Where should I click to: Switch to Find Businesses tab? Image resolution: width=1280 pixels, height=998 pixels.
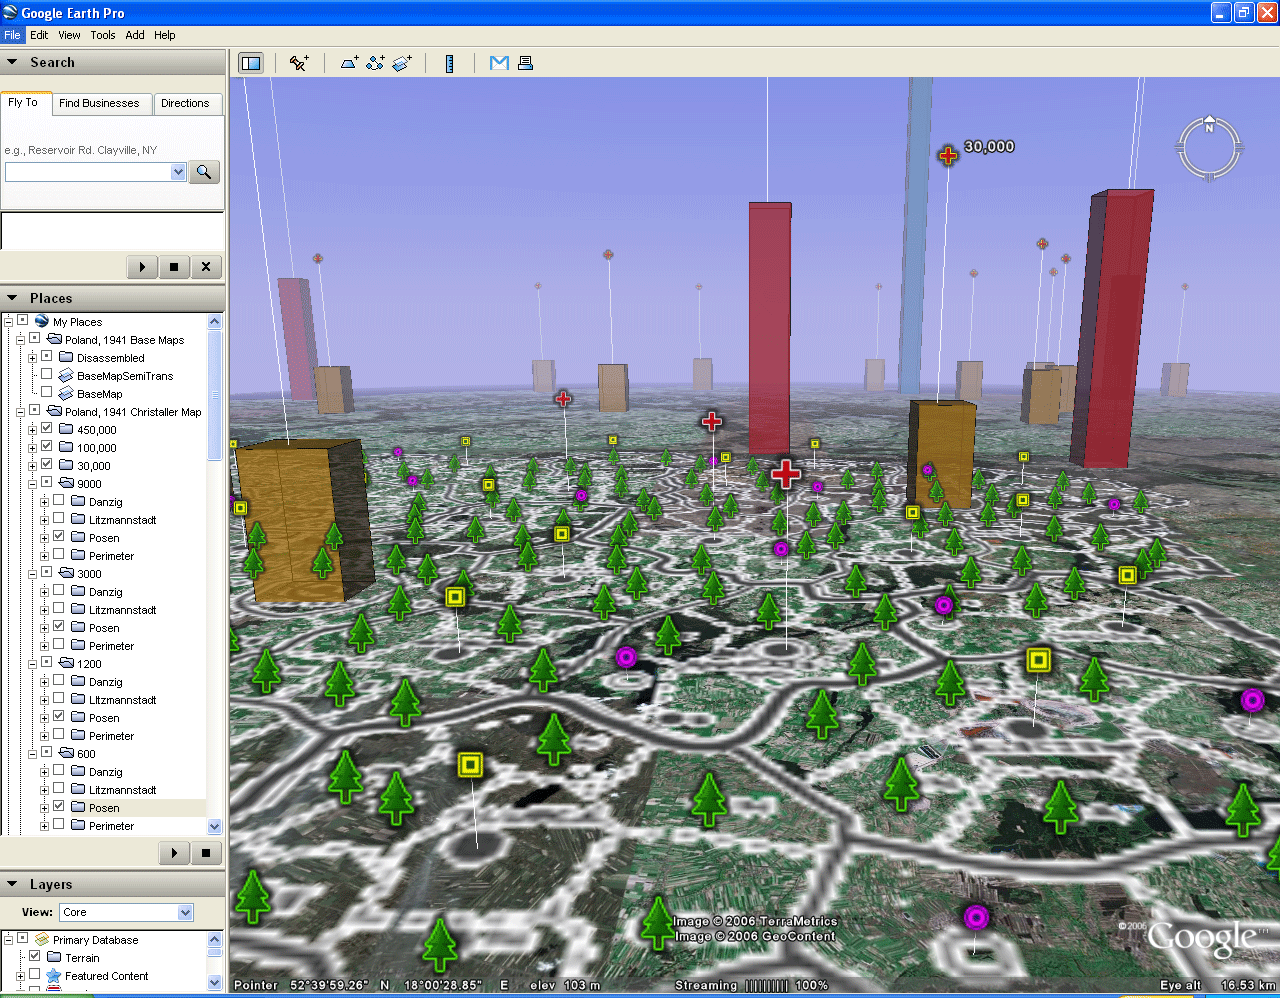pyautogui.click(x=99, y=103)
